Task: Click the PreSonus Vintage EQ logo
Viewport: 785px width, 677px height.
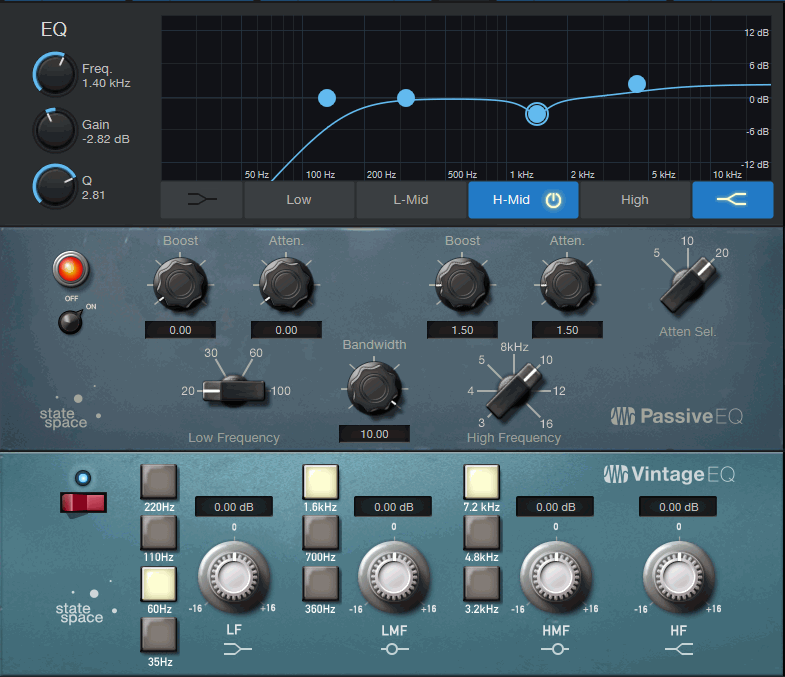Action: [x=670, y=474]
